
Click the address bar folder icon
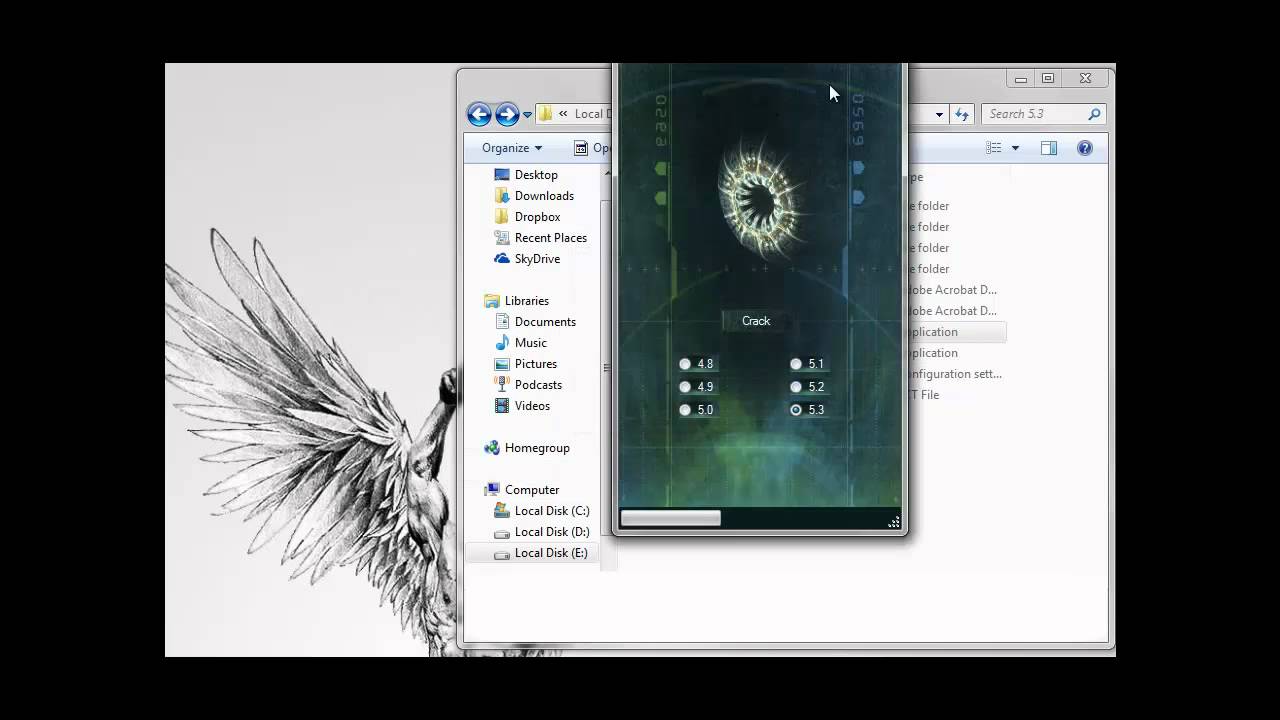pos(546,114)
